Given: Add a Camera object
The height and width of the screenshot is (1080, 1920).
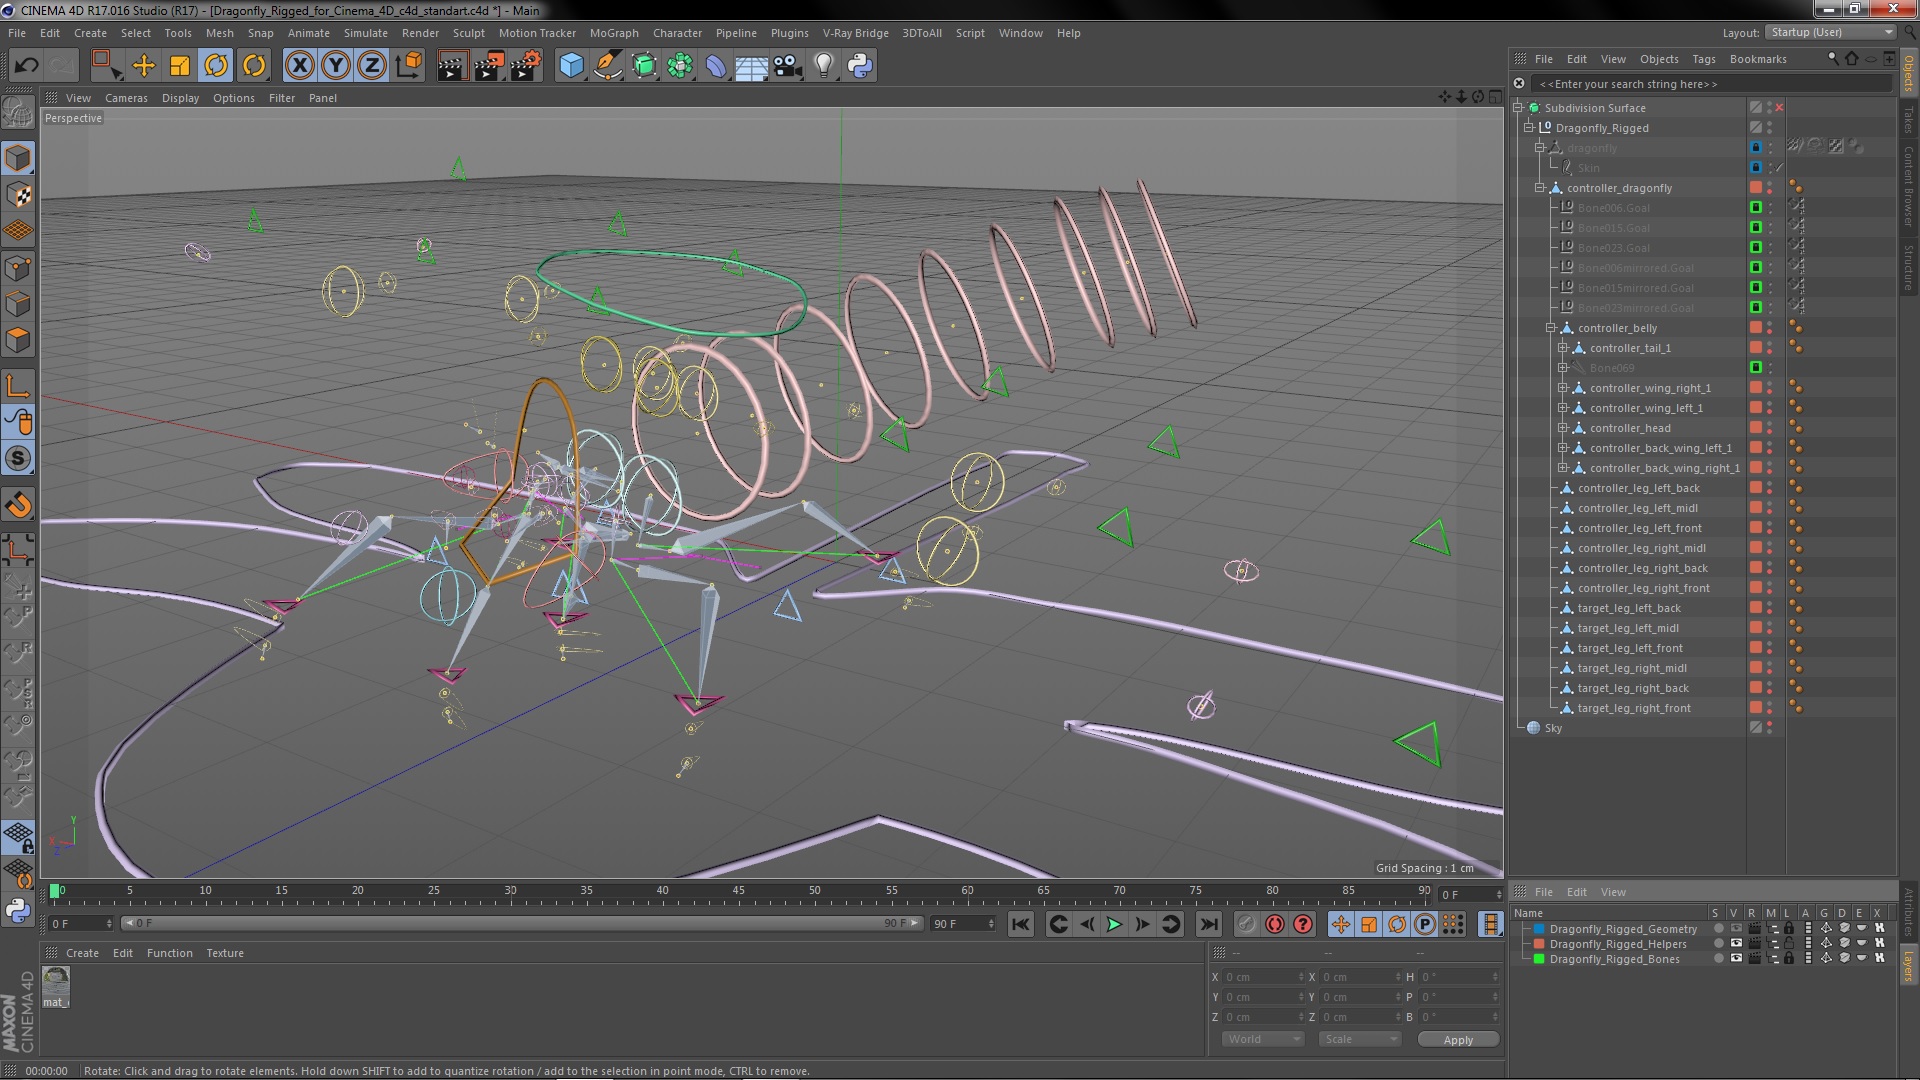Looking at the screenshot, I should click(788, 66).
